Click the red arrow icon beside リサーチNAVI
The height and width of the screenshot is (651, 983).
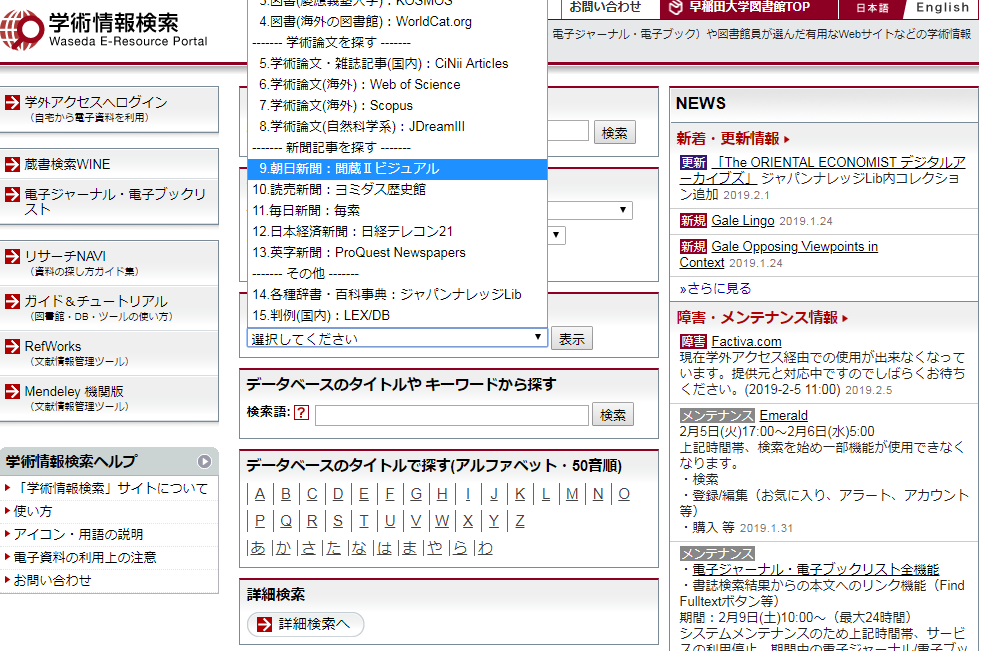point(13,256)
